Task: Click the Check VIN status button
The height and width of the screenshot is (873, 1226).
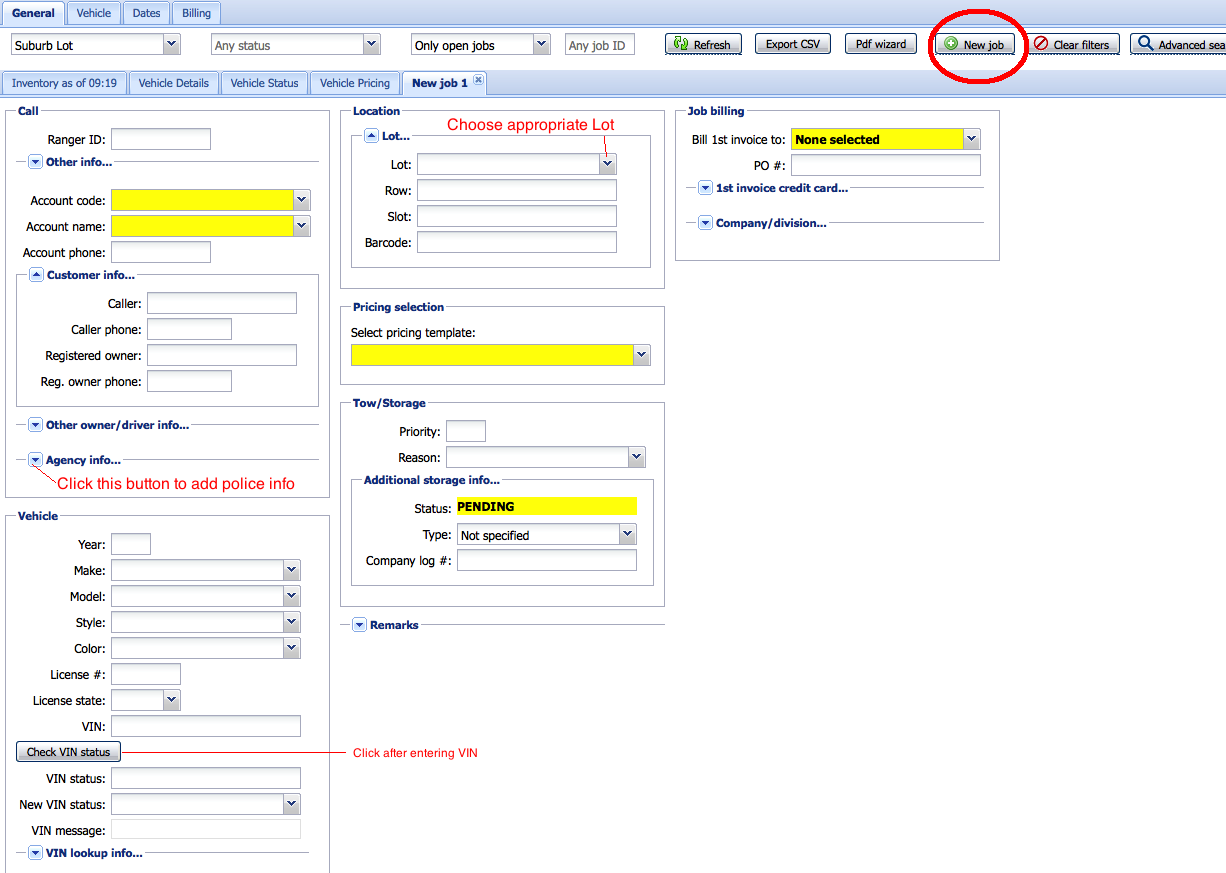Action: tap(68, 752)
